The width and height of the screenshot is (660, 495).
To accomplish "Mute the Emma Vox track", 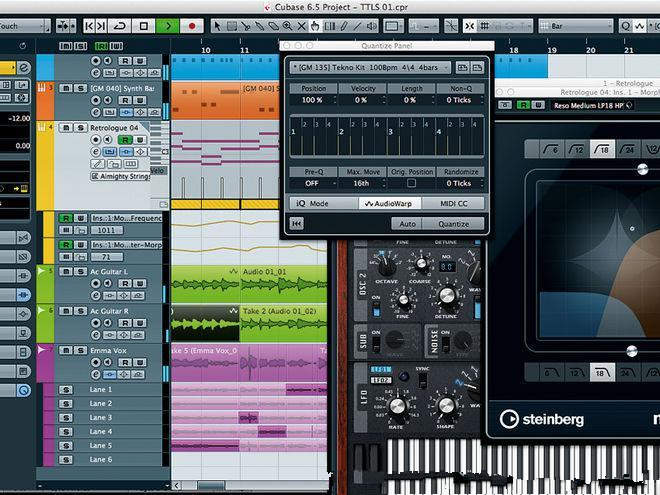I will (66, 350).
